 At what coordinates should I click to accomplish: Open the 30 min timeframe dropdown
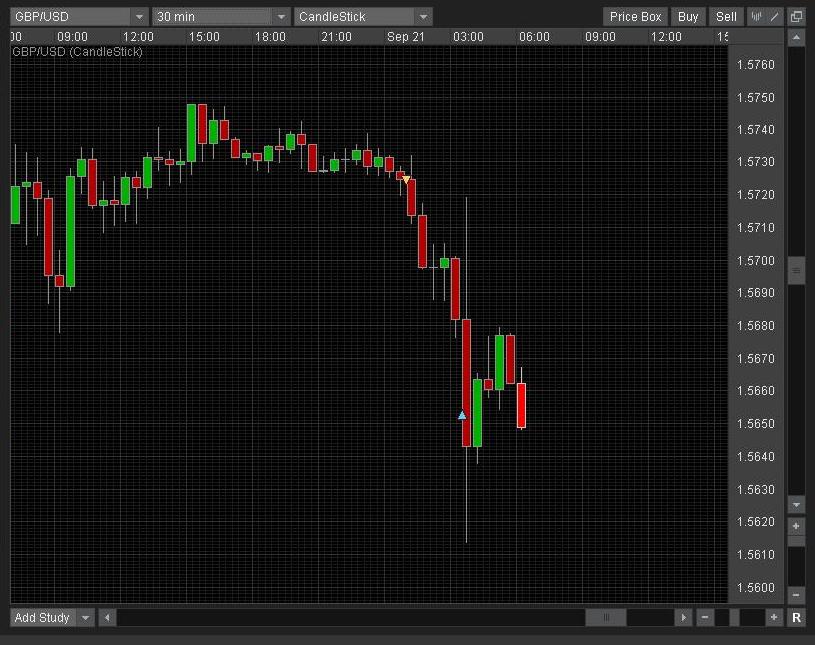click(281, 17)
